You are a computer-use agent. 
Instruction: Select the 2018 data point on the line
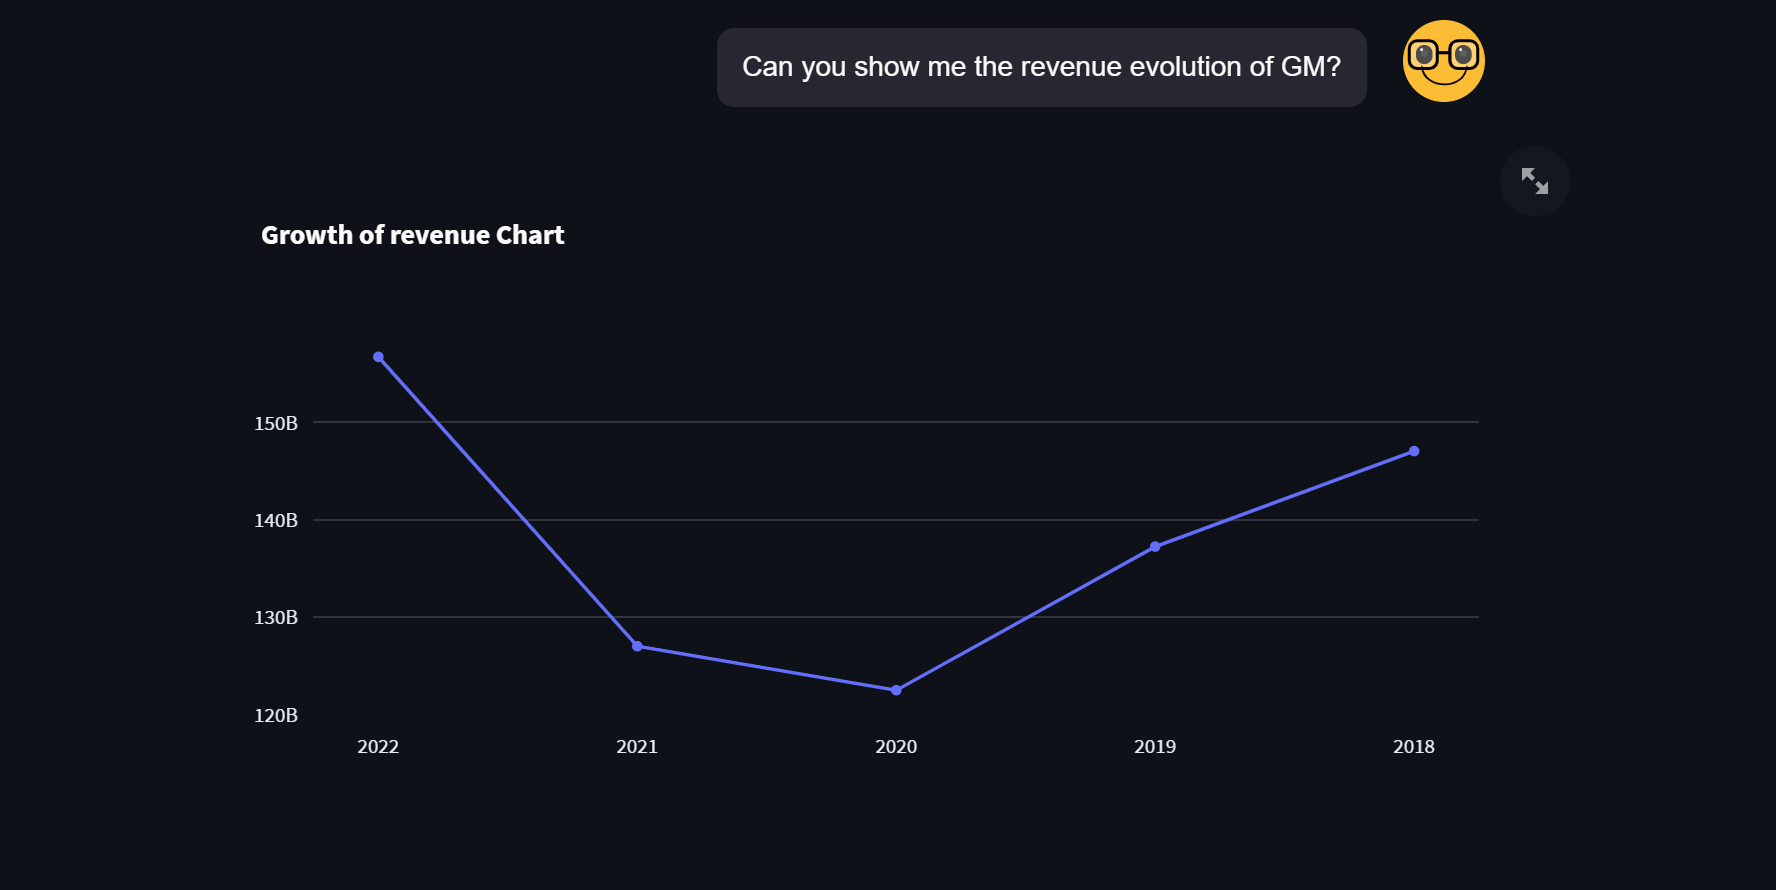[x=1414, y=451]
